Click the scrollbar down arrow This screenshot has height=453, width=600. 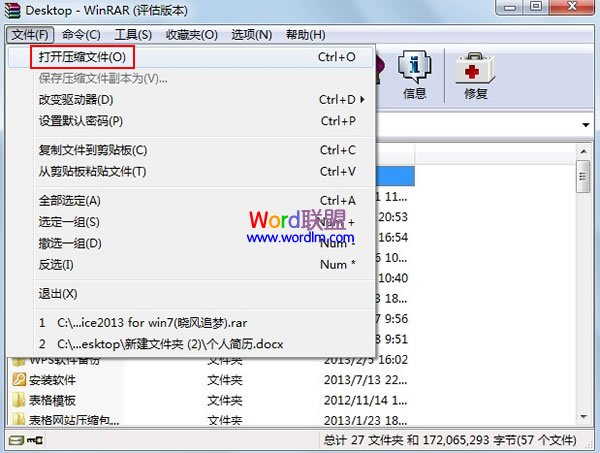(x=584, y=417)
